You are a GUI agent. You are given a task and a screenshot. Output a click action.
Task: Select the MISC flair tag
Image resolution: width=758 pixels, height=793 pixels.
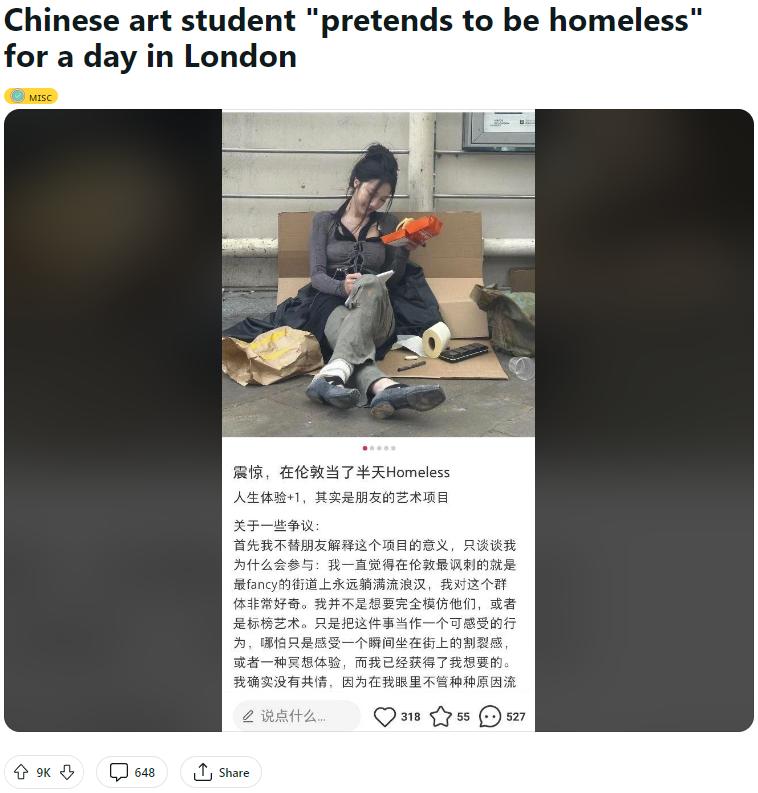tap(31, 96)
